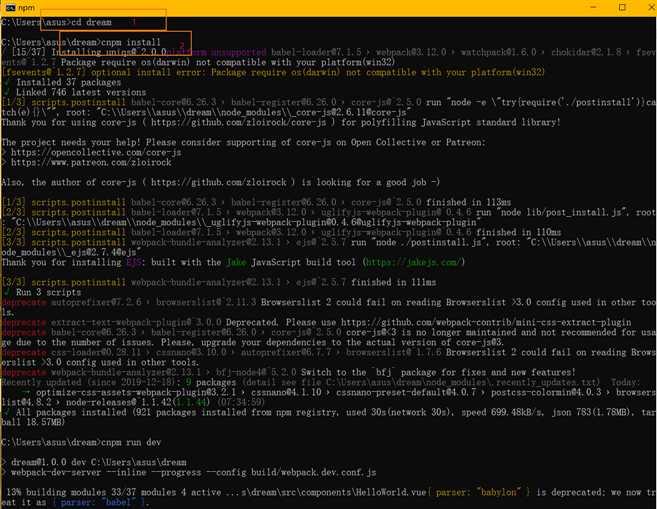The height and width of the screenshot is (509, 657).
Task: Click 'optimize-css-assets-webpack-plugin@3.2.1' text
Action: 136,392
